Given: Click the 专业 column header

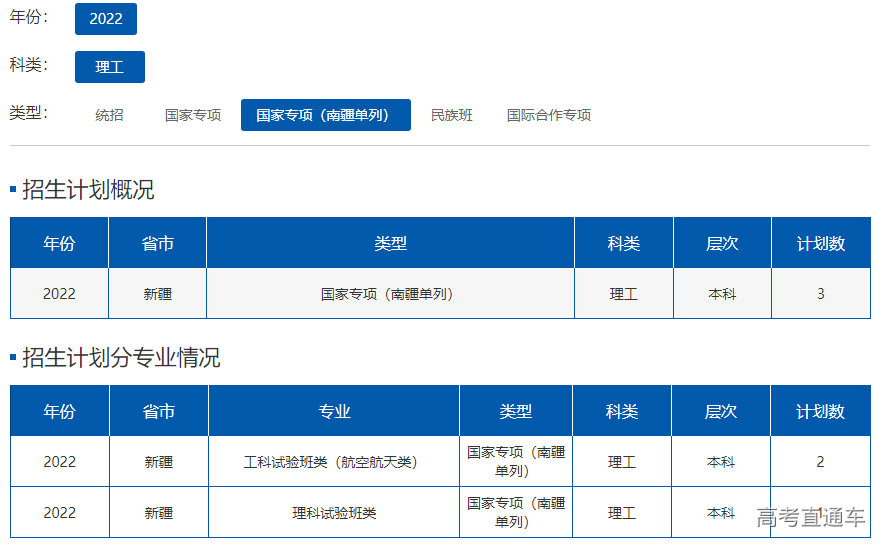Looking at the screenshot, I should point(334,411).
